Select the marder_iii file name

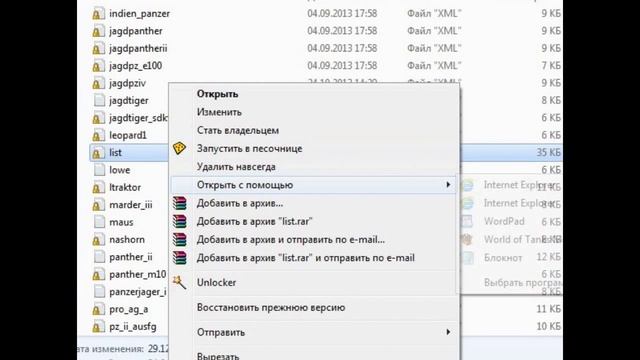(131, 205)
